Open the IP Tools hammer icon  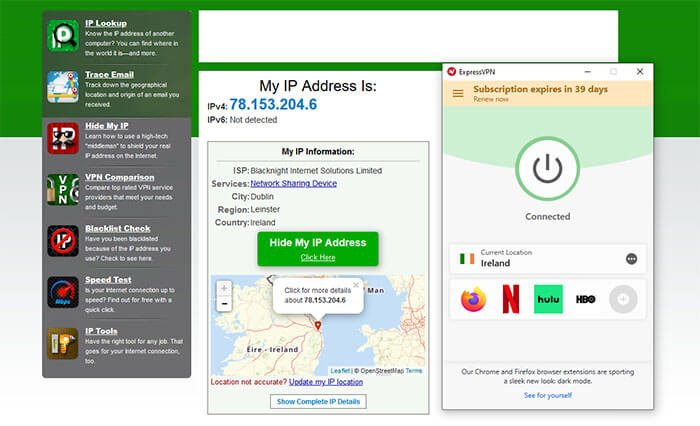pos(63,344)
